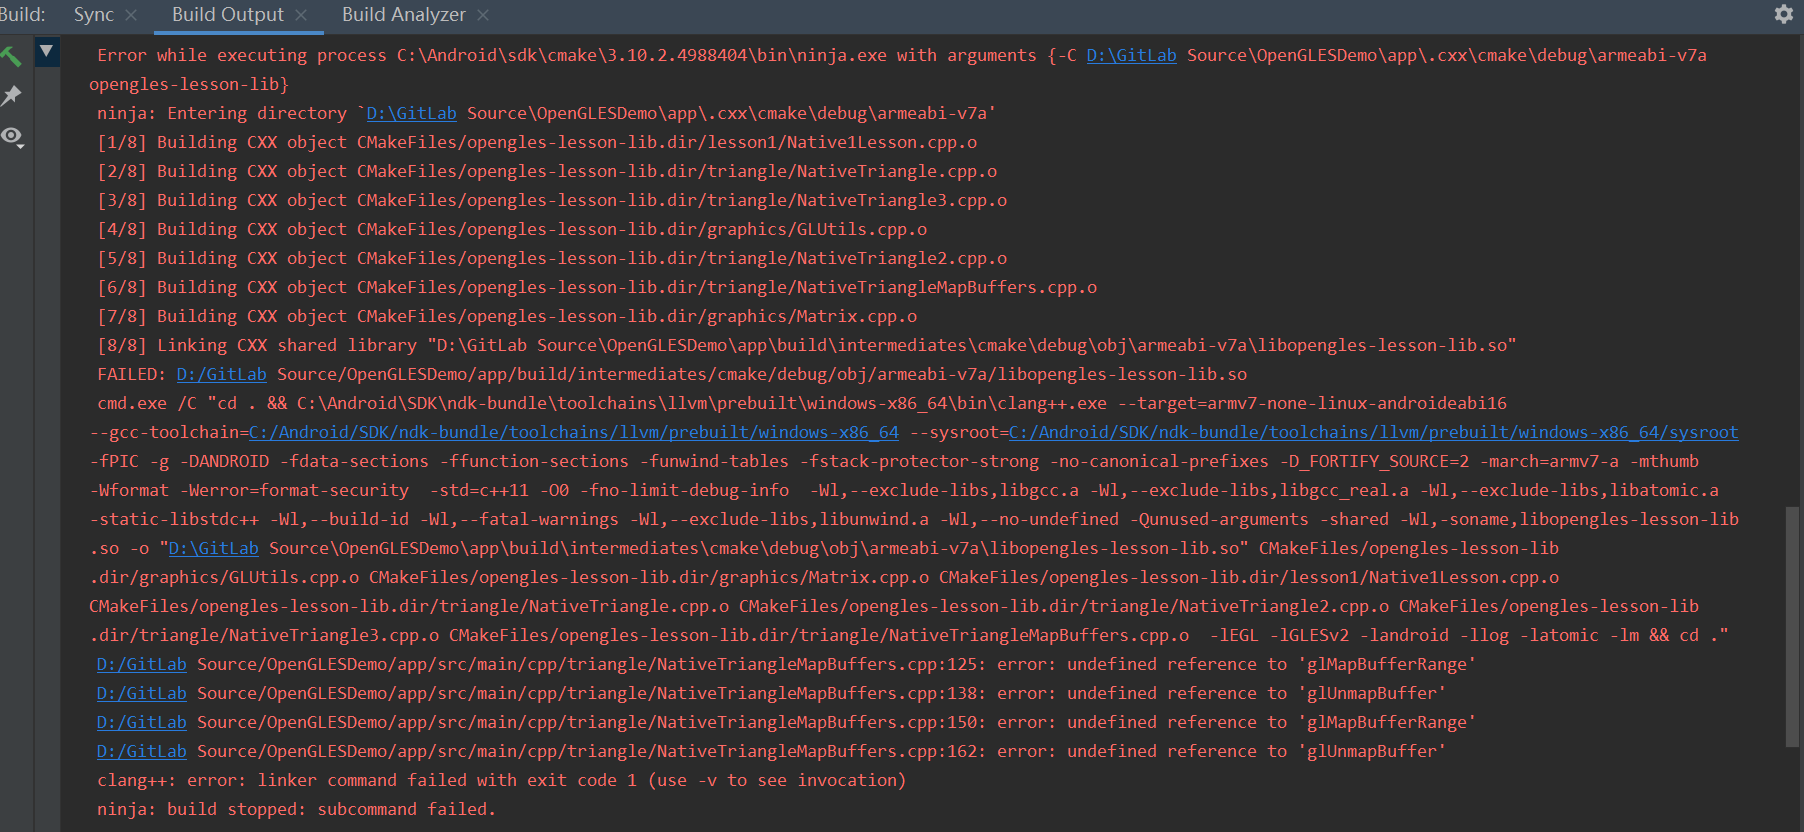The height and width of the screenshot is (832, 1804).
Task: Toggle the eye view filter icon
Action: (x=12, y=136)
